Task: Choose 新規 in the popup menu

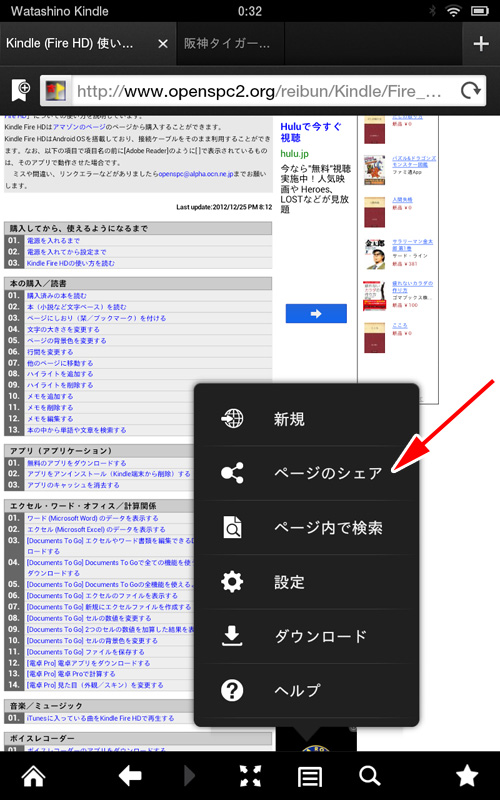Action: click(x=307, y=419)
